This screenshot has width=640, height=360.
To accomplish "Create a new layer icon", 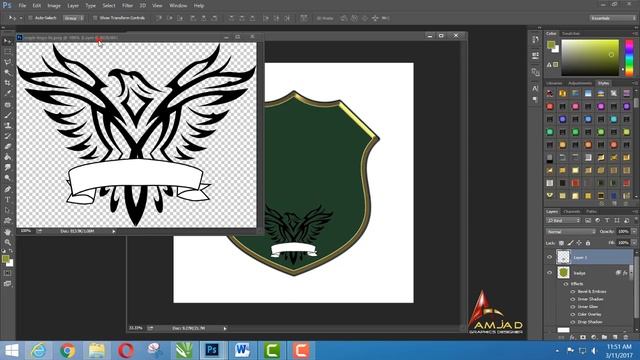I will pyautogui.click(x=615, y=337).
